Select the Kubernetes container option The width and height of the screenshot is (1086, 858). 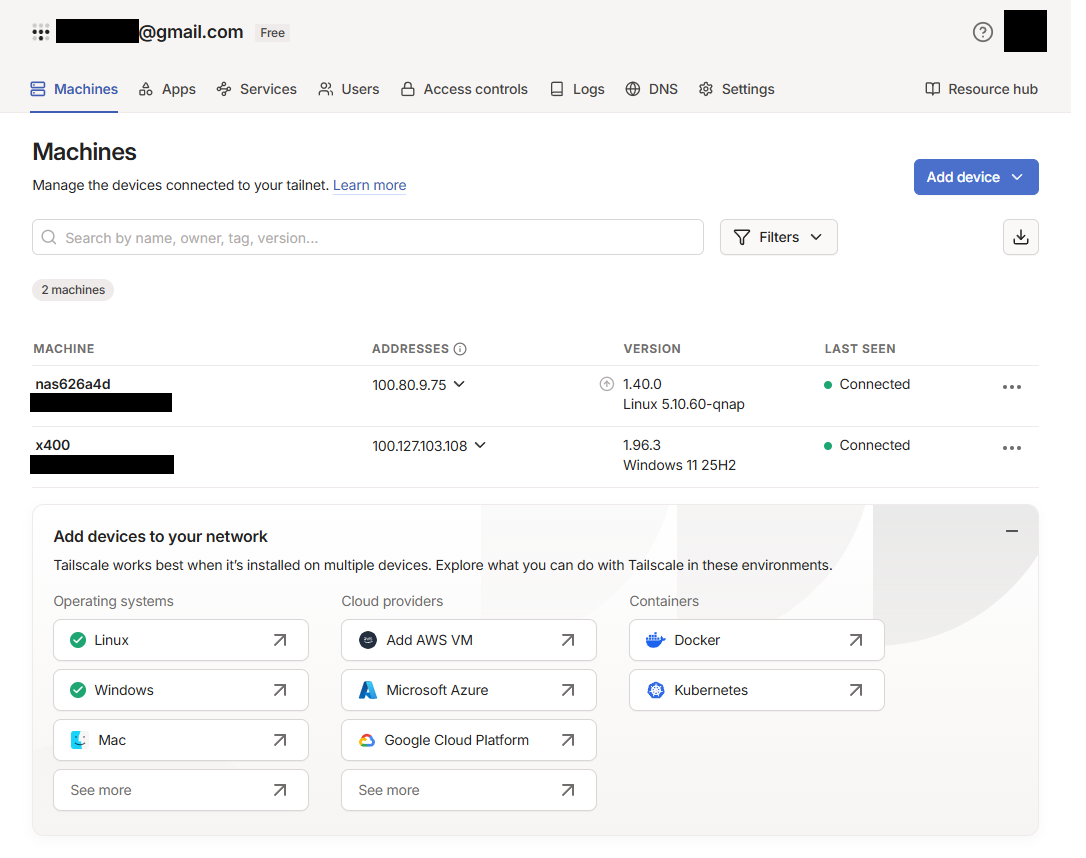[x=756, y=690]
